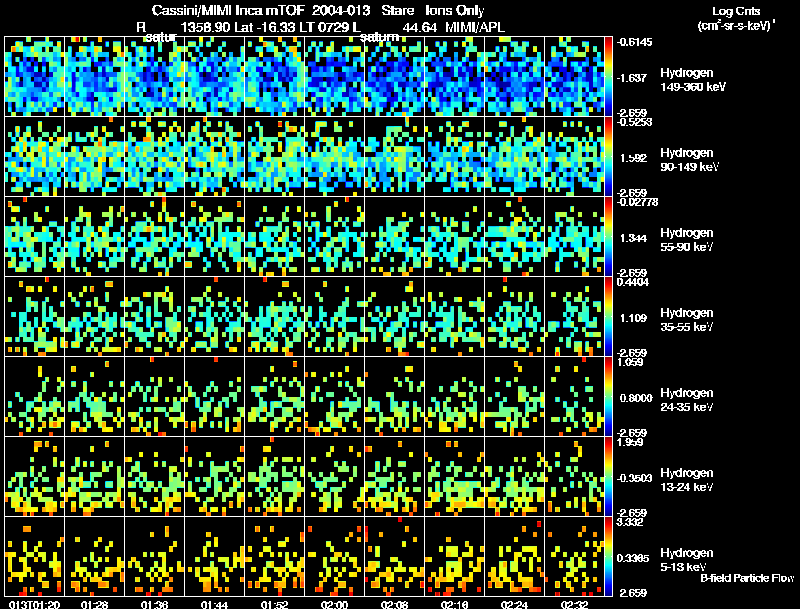Viewport: 800px width, 609px height.
Task: Select the 149-360 keV image panel at 013T01:20
Action: click(35, 77)
